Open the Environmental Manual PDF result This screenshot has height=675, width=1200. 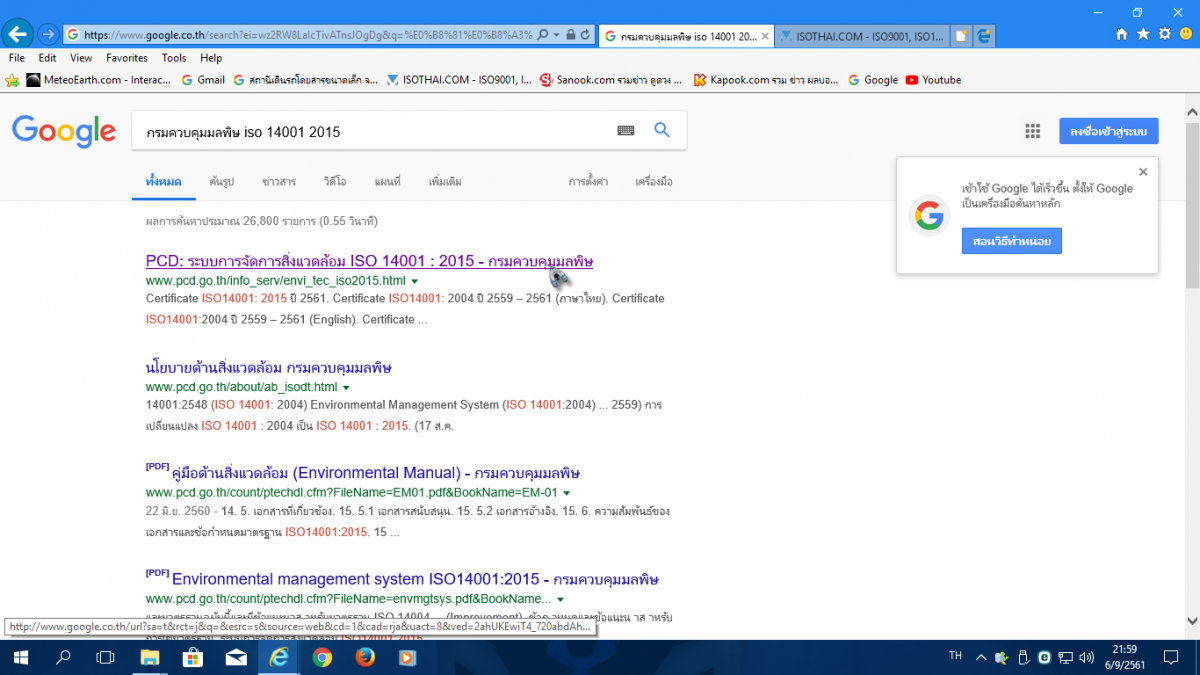(376, 473)
